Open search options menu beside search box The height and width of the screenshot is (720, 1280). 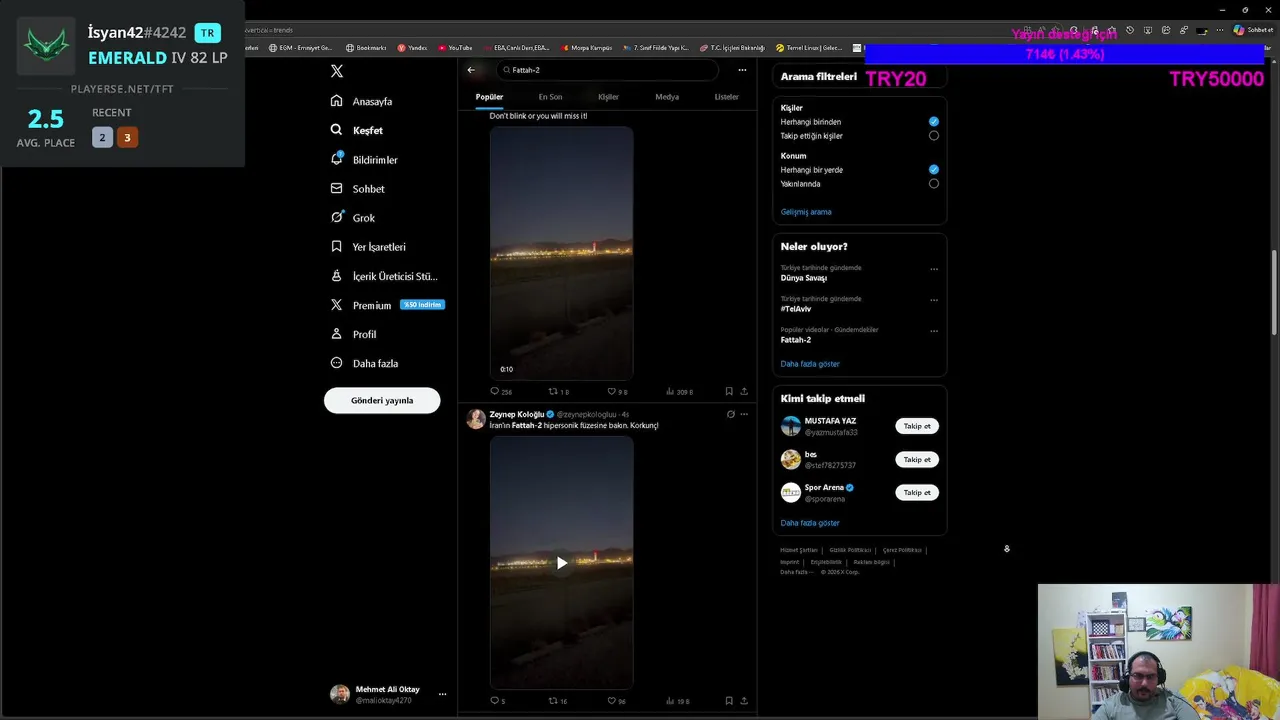tap(742, 70)
